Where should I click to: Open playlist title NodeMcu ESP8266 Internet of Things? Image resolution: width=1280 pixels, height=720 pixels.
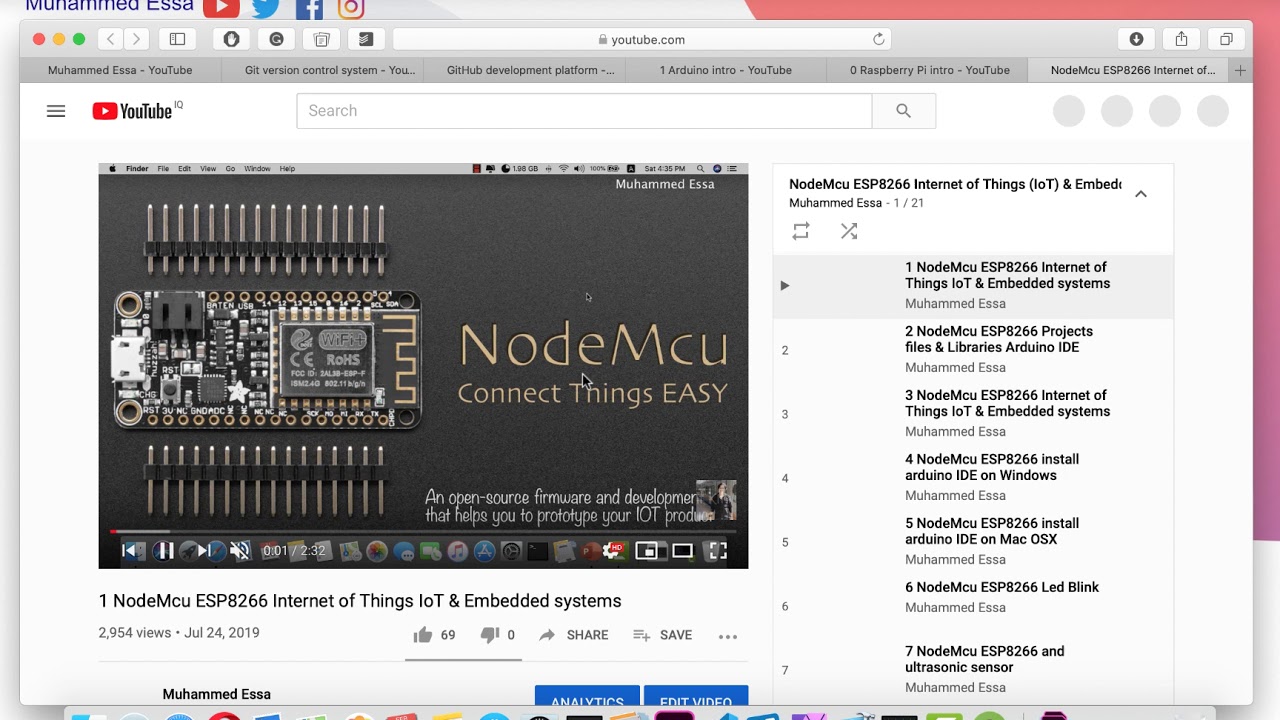pyautogui.click(x=955, y=184)
